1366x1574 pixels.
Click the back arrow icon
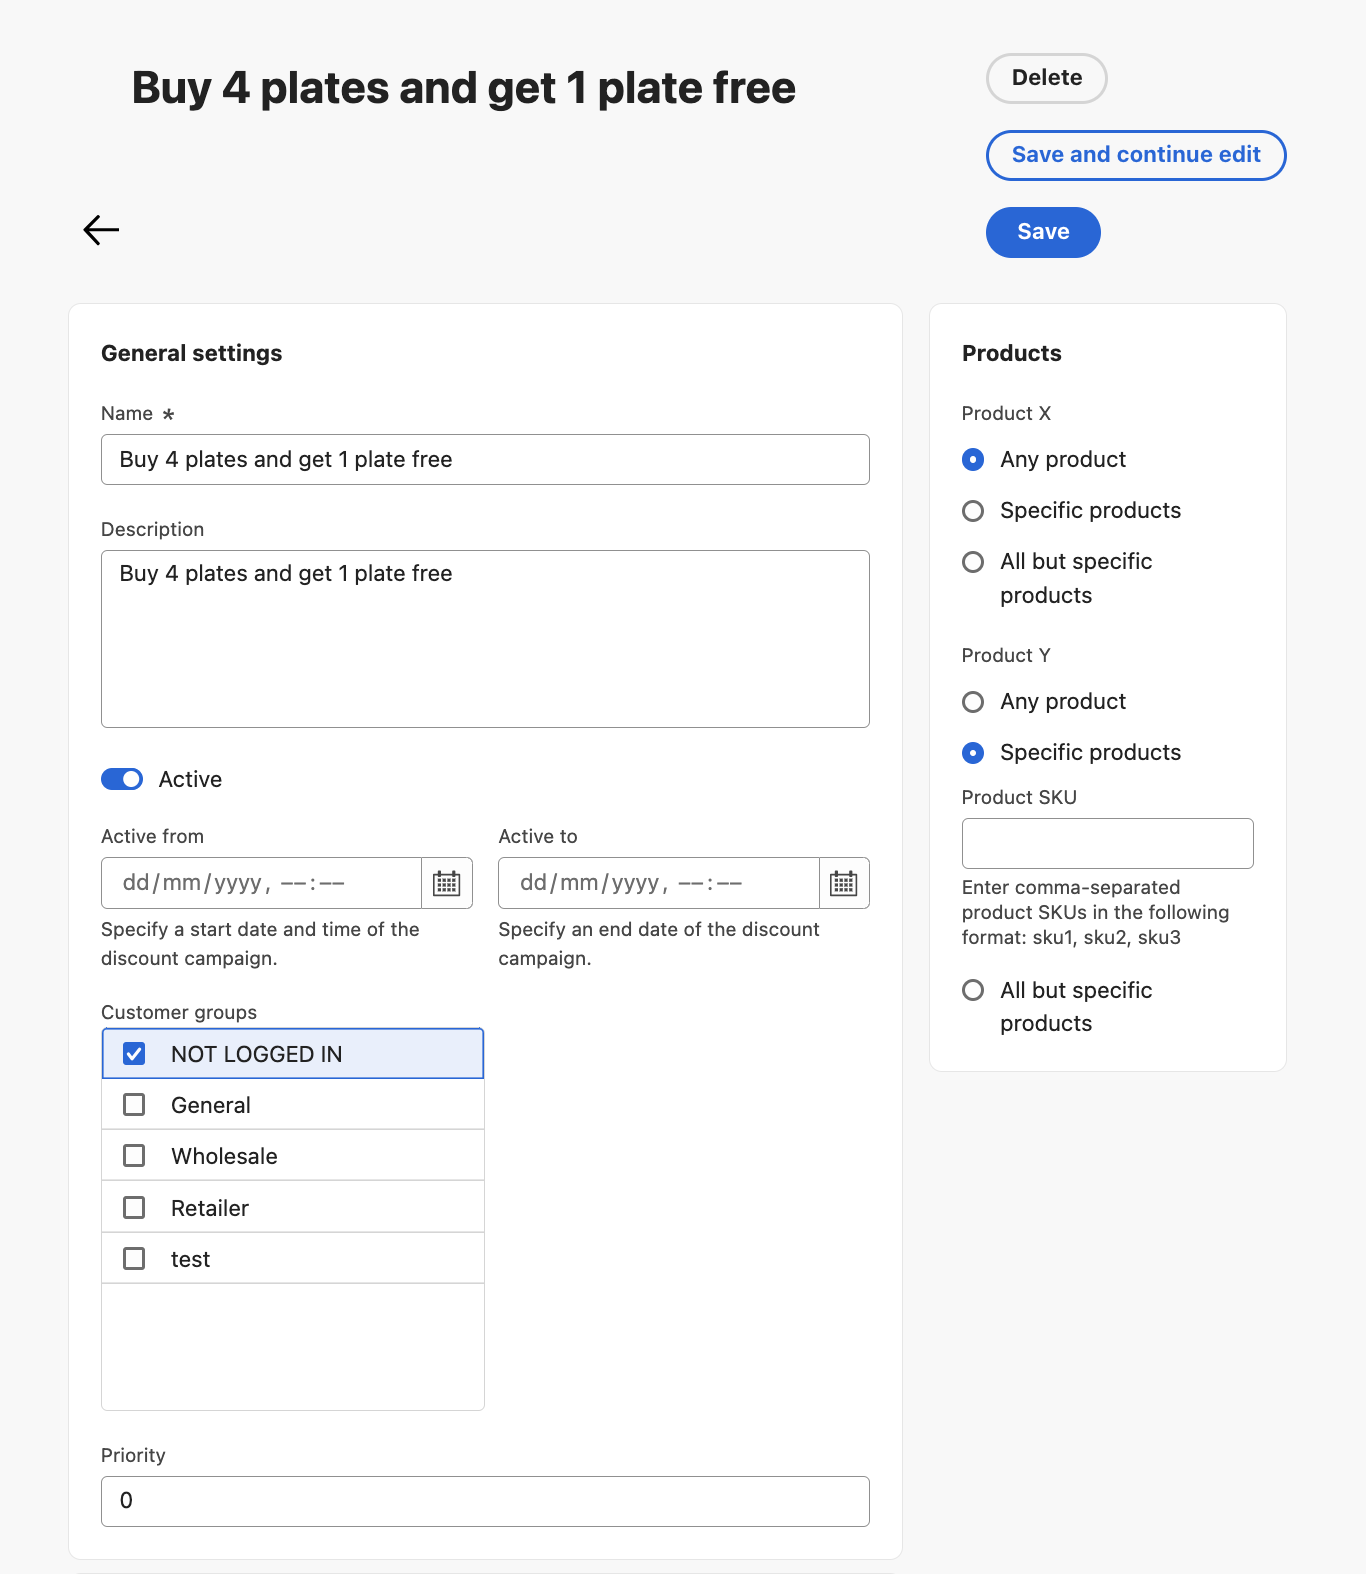click(x=101, y=230)
